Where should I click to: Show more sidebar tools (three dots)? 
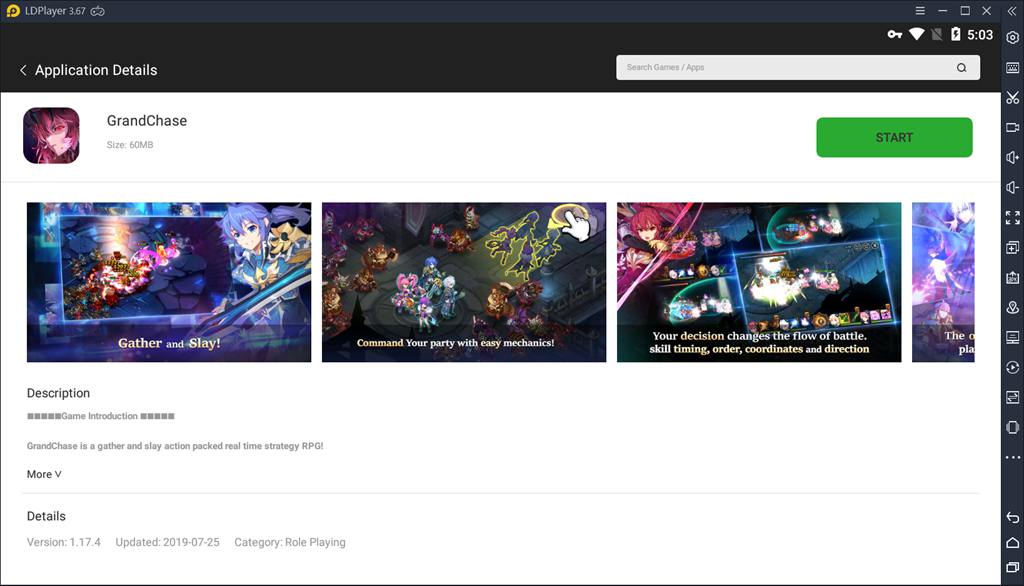coord(1012,457)
